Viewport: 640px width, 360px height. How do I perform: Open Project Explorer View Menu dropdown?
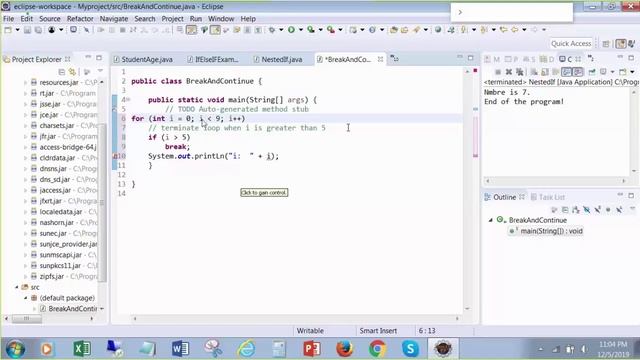[x=100, y=71]
